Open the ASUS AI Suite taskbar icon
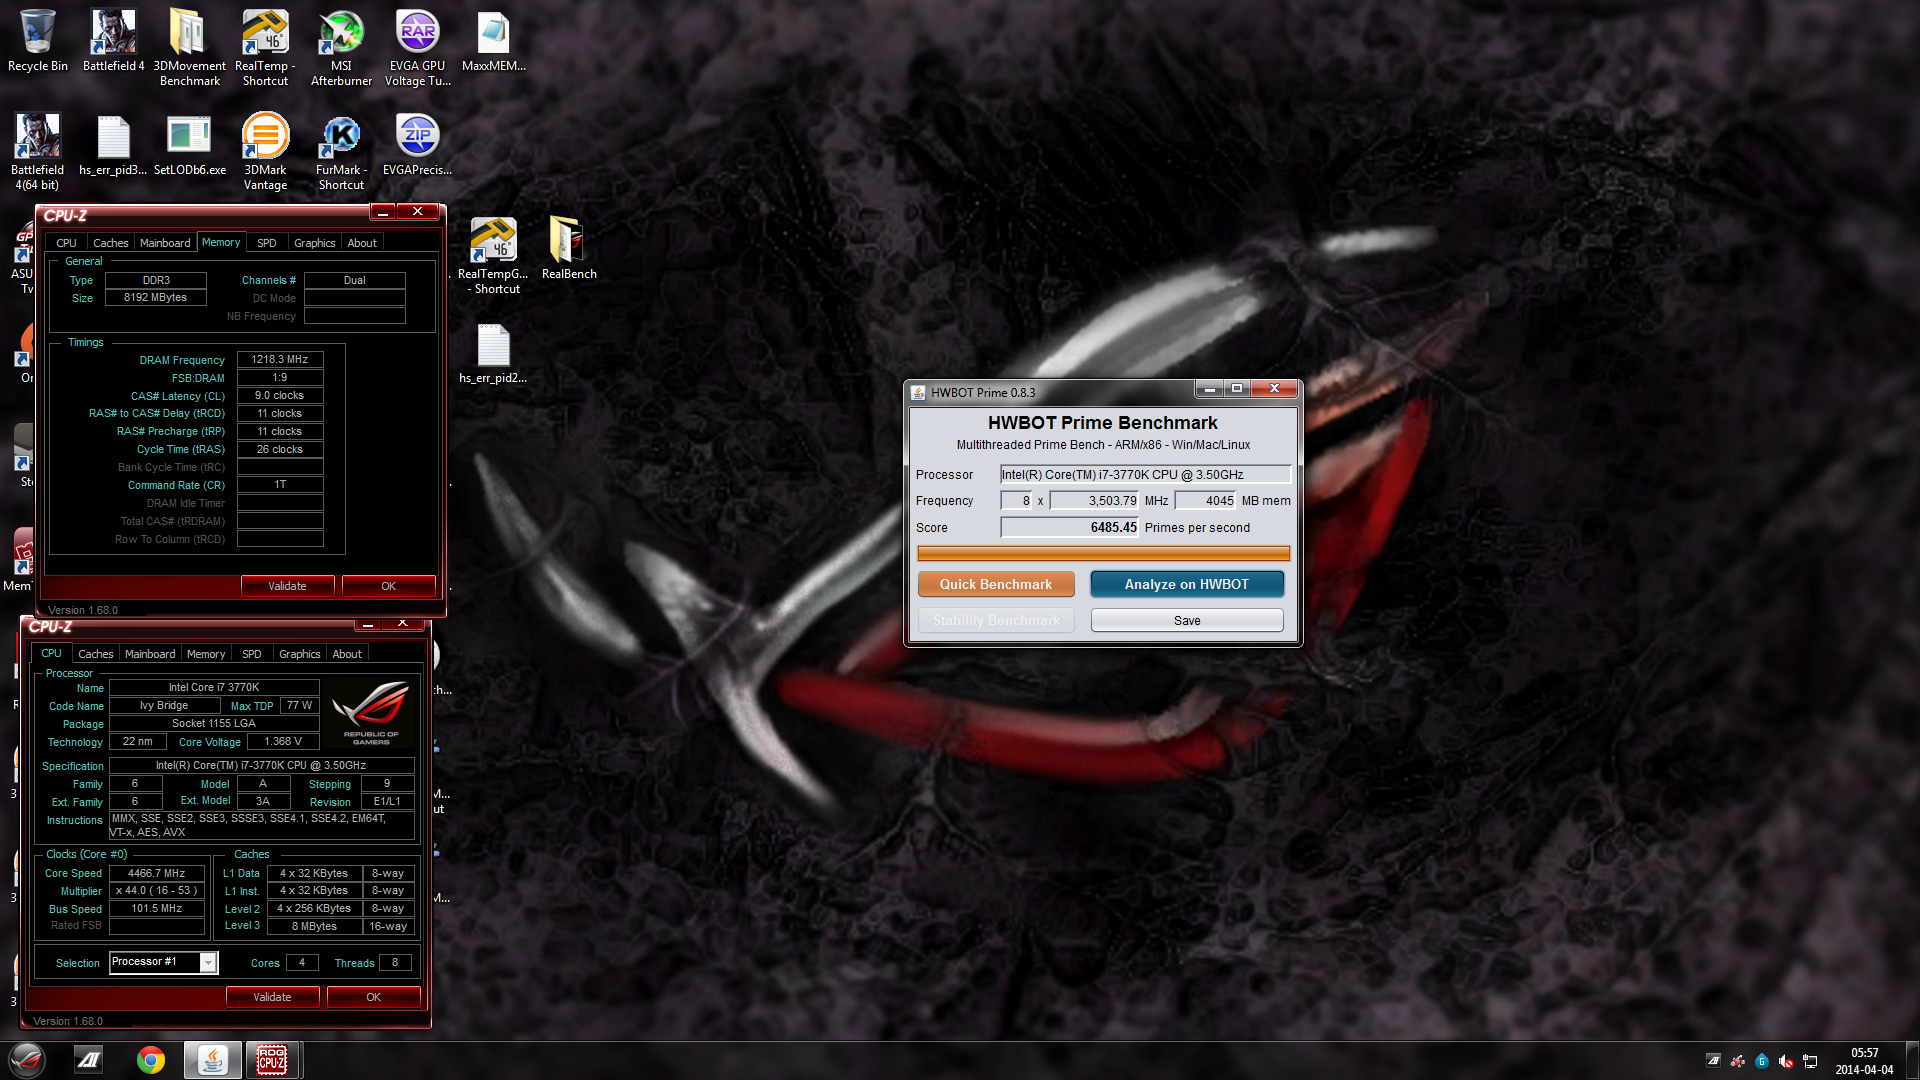1920x1080 pixels. point(90,1060)
